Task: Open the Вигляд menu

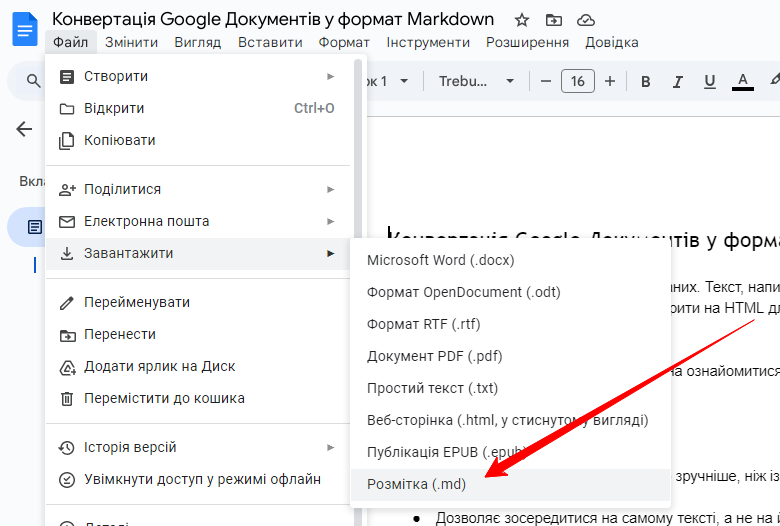Action: coord(197,42)
